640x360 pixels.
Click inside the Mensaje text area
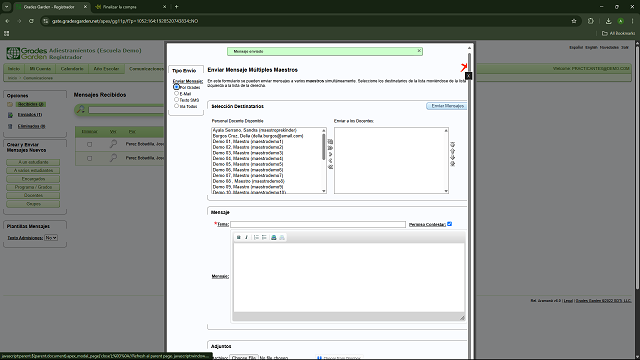pos(349,278)
